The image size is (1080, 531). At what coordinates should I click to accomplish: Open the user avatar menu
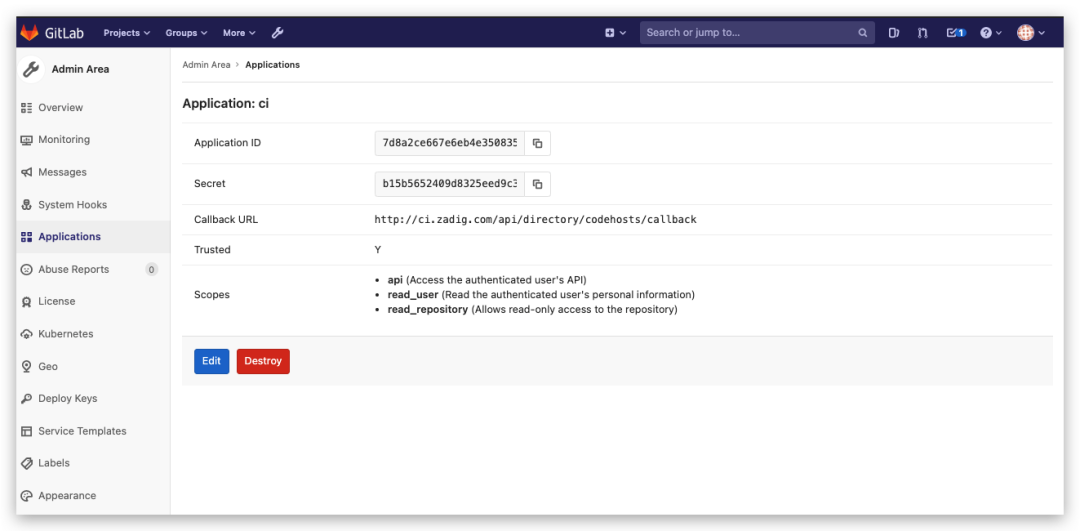click(1031, 32)
